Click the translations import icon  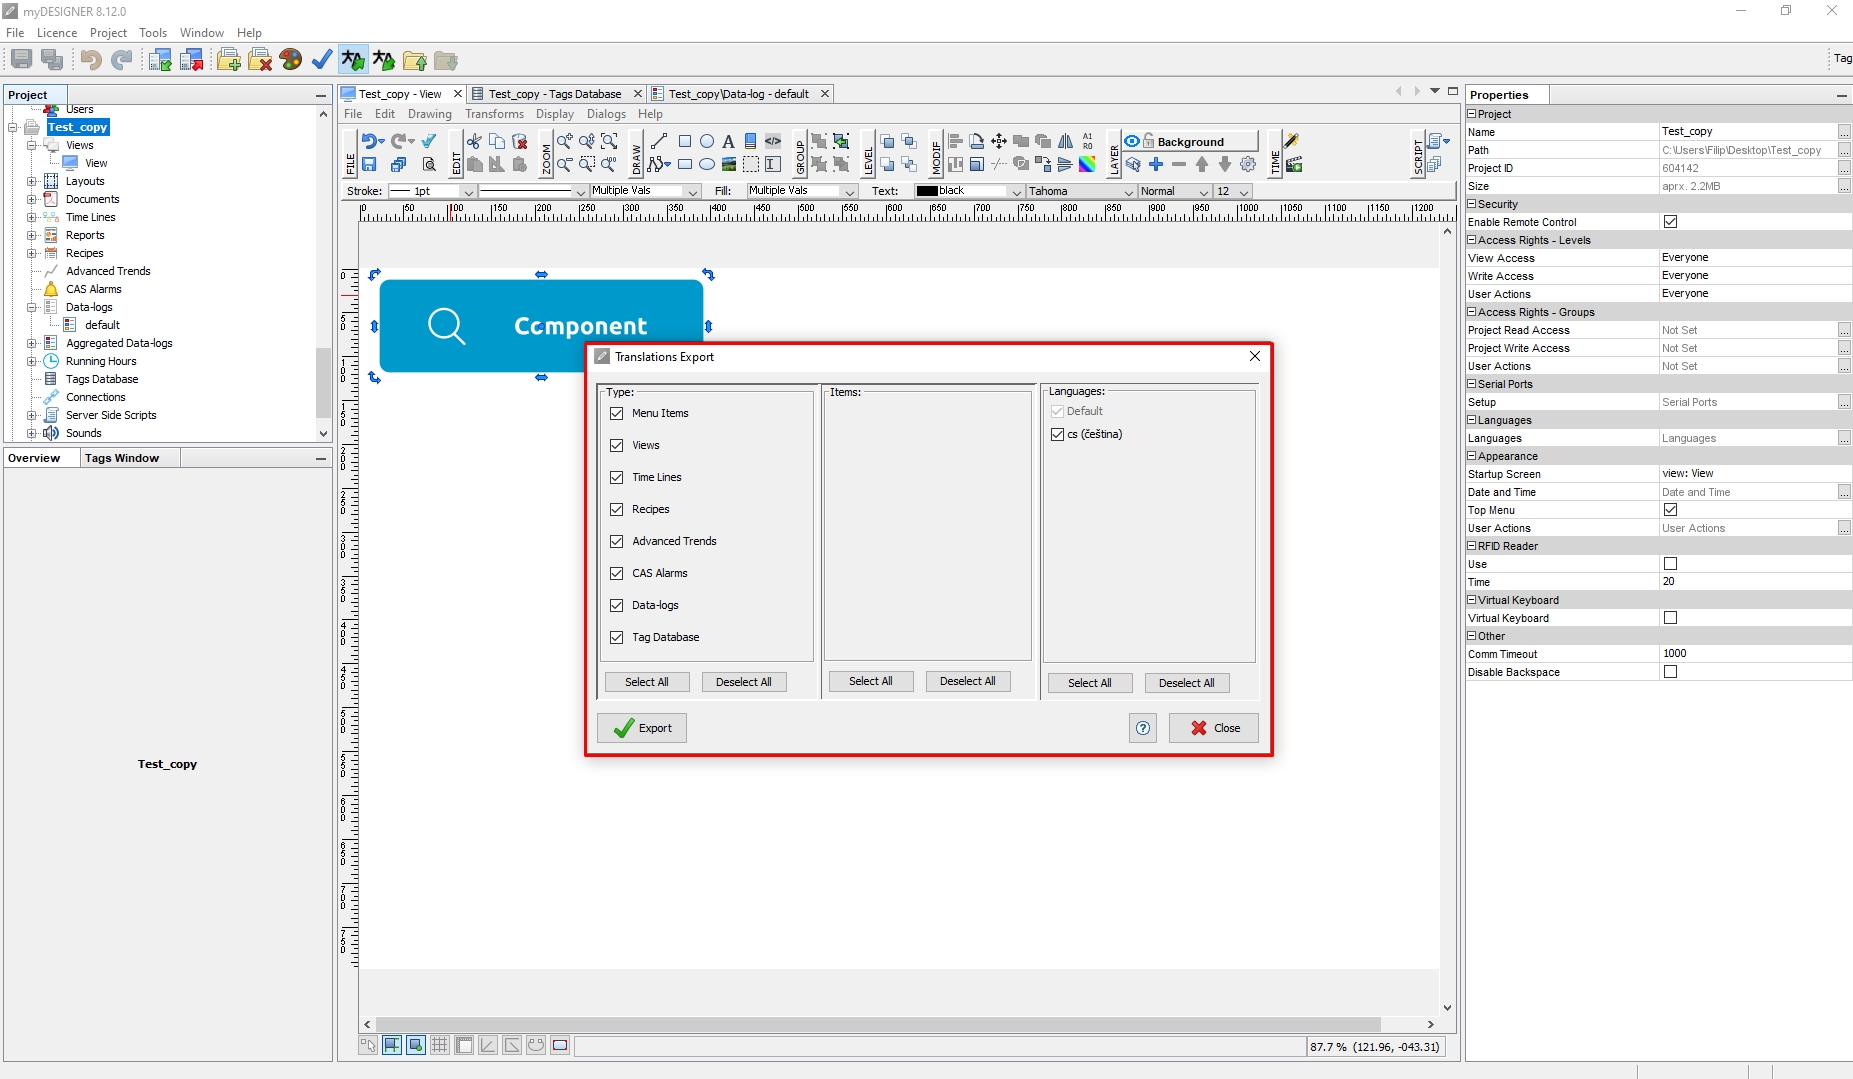[384, 60]
